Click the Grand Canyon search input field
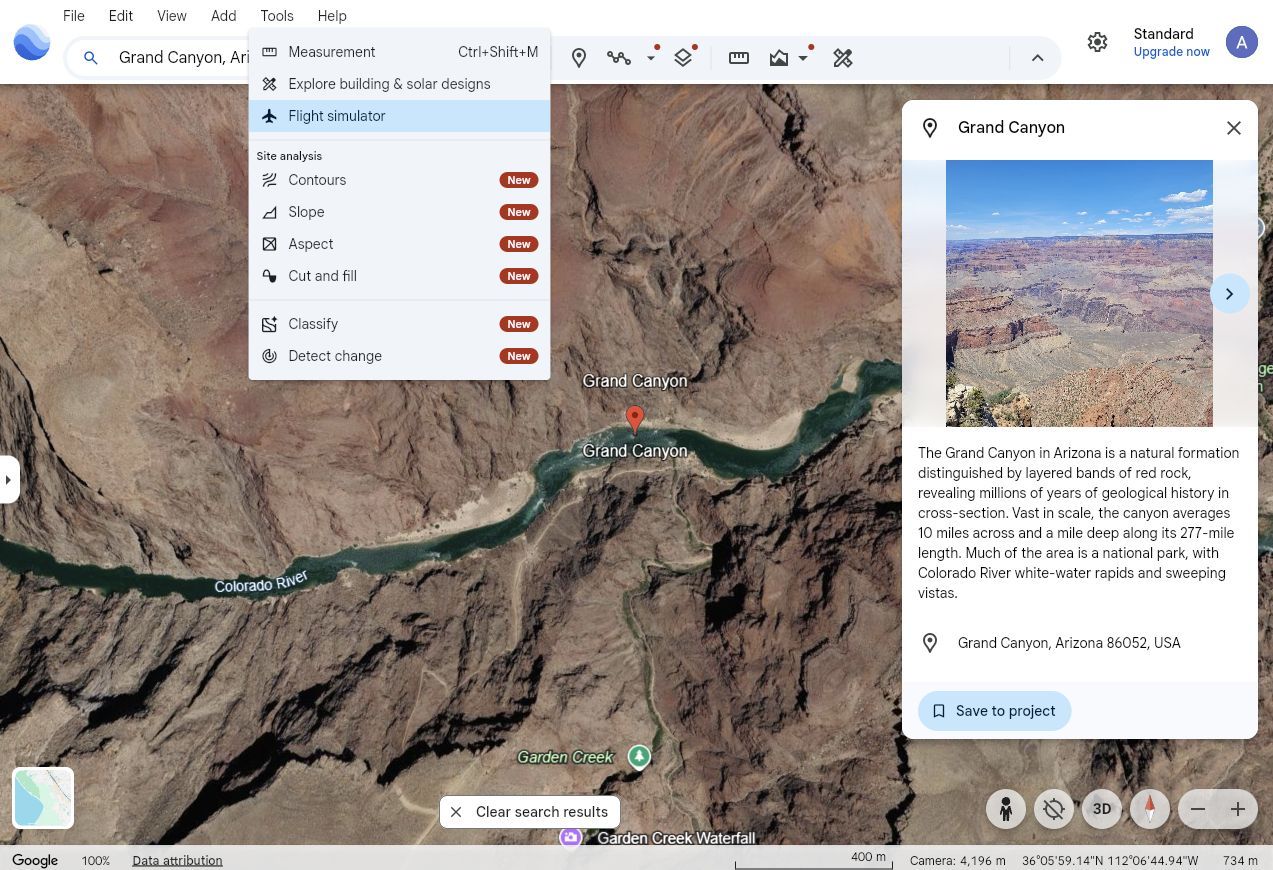Image resolution: width=1273 pixels, height=870 pixels. coord(184,58)
